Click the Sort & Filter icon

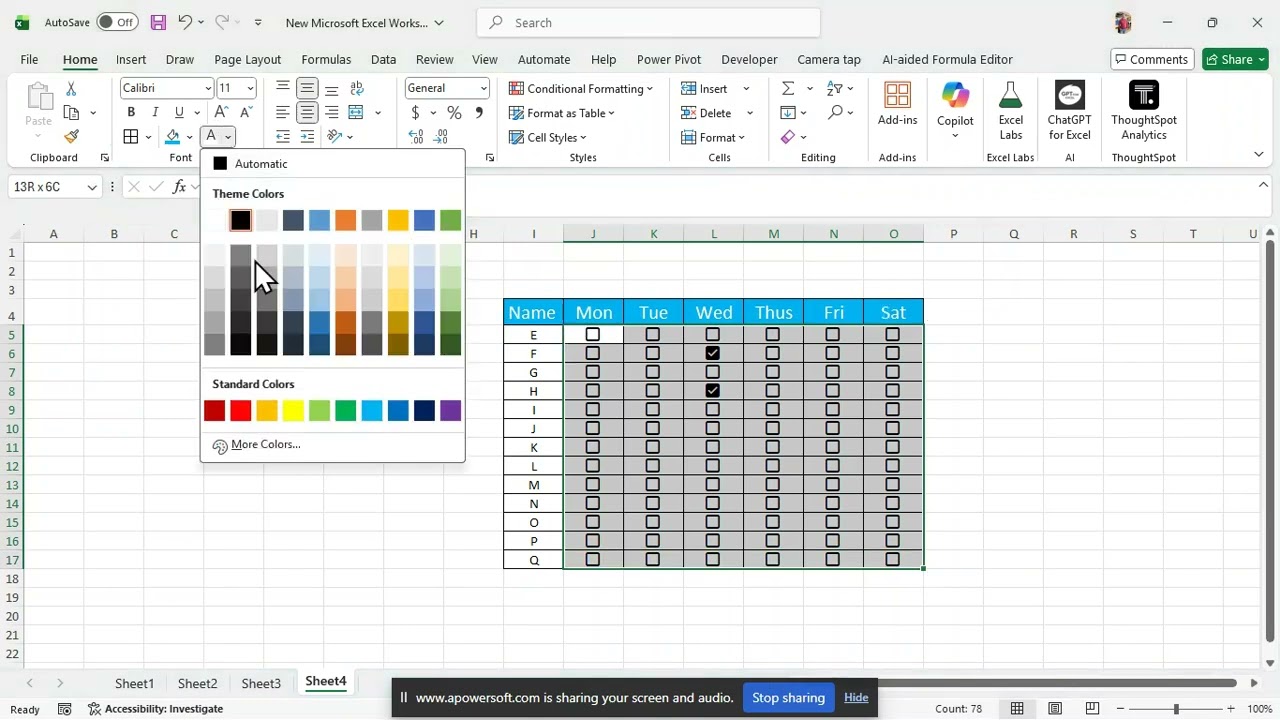coord(835,88)
